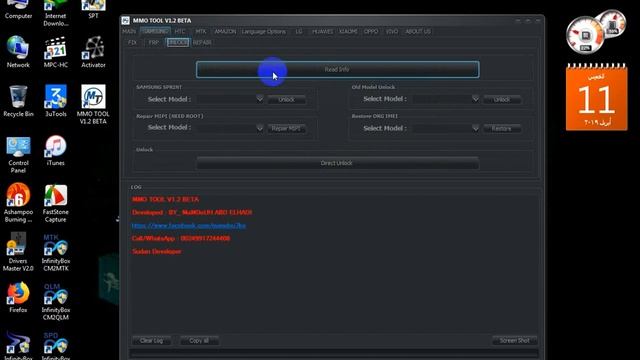Launch InfinityBox CM2MTK shortcut
The image size is (640, 360).
(x=56, y=253)
